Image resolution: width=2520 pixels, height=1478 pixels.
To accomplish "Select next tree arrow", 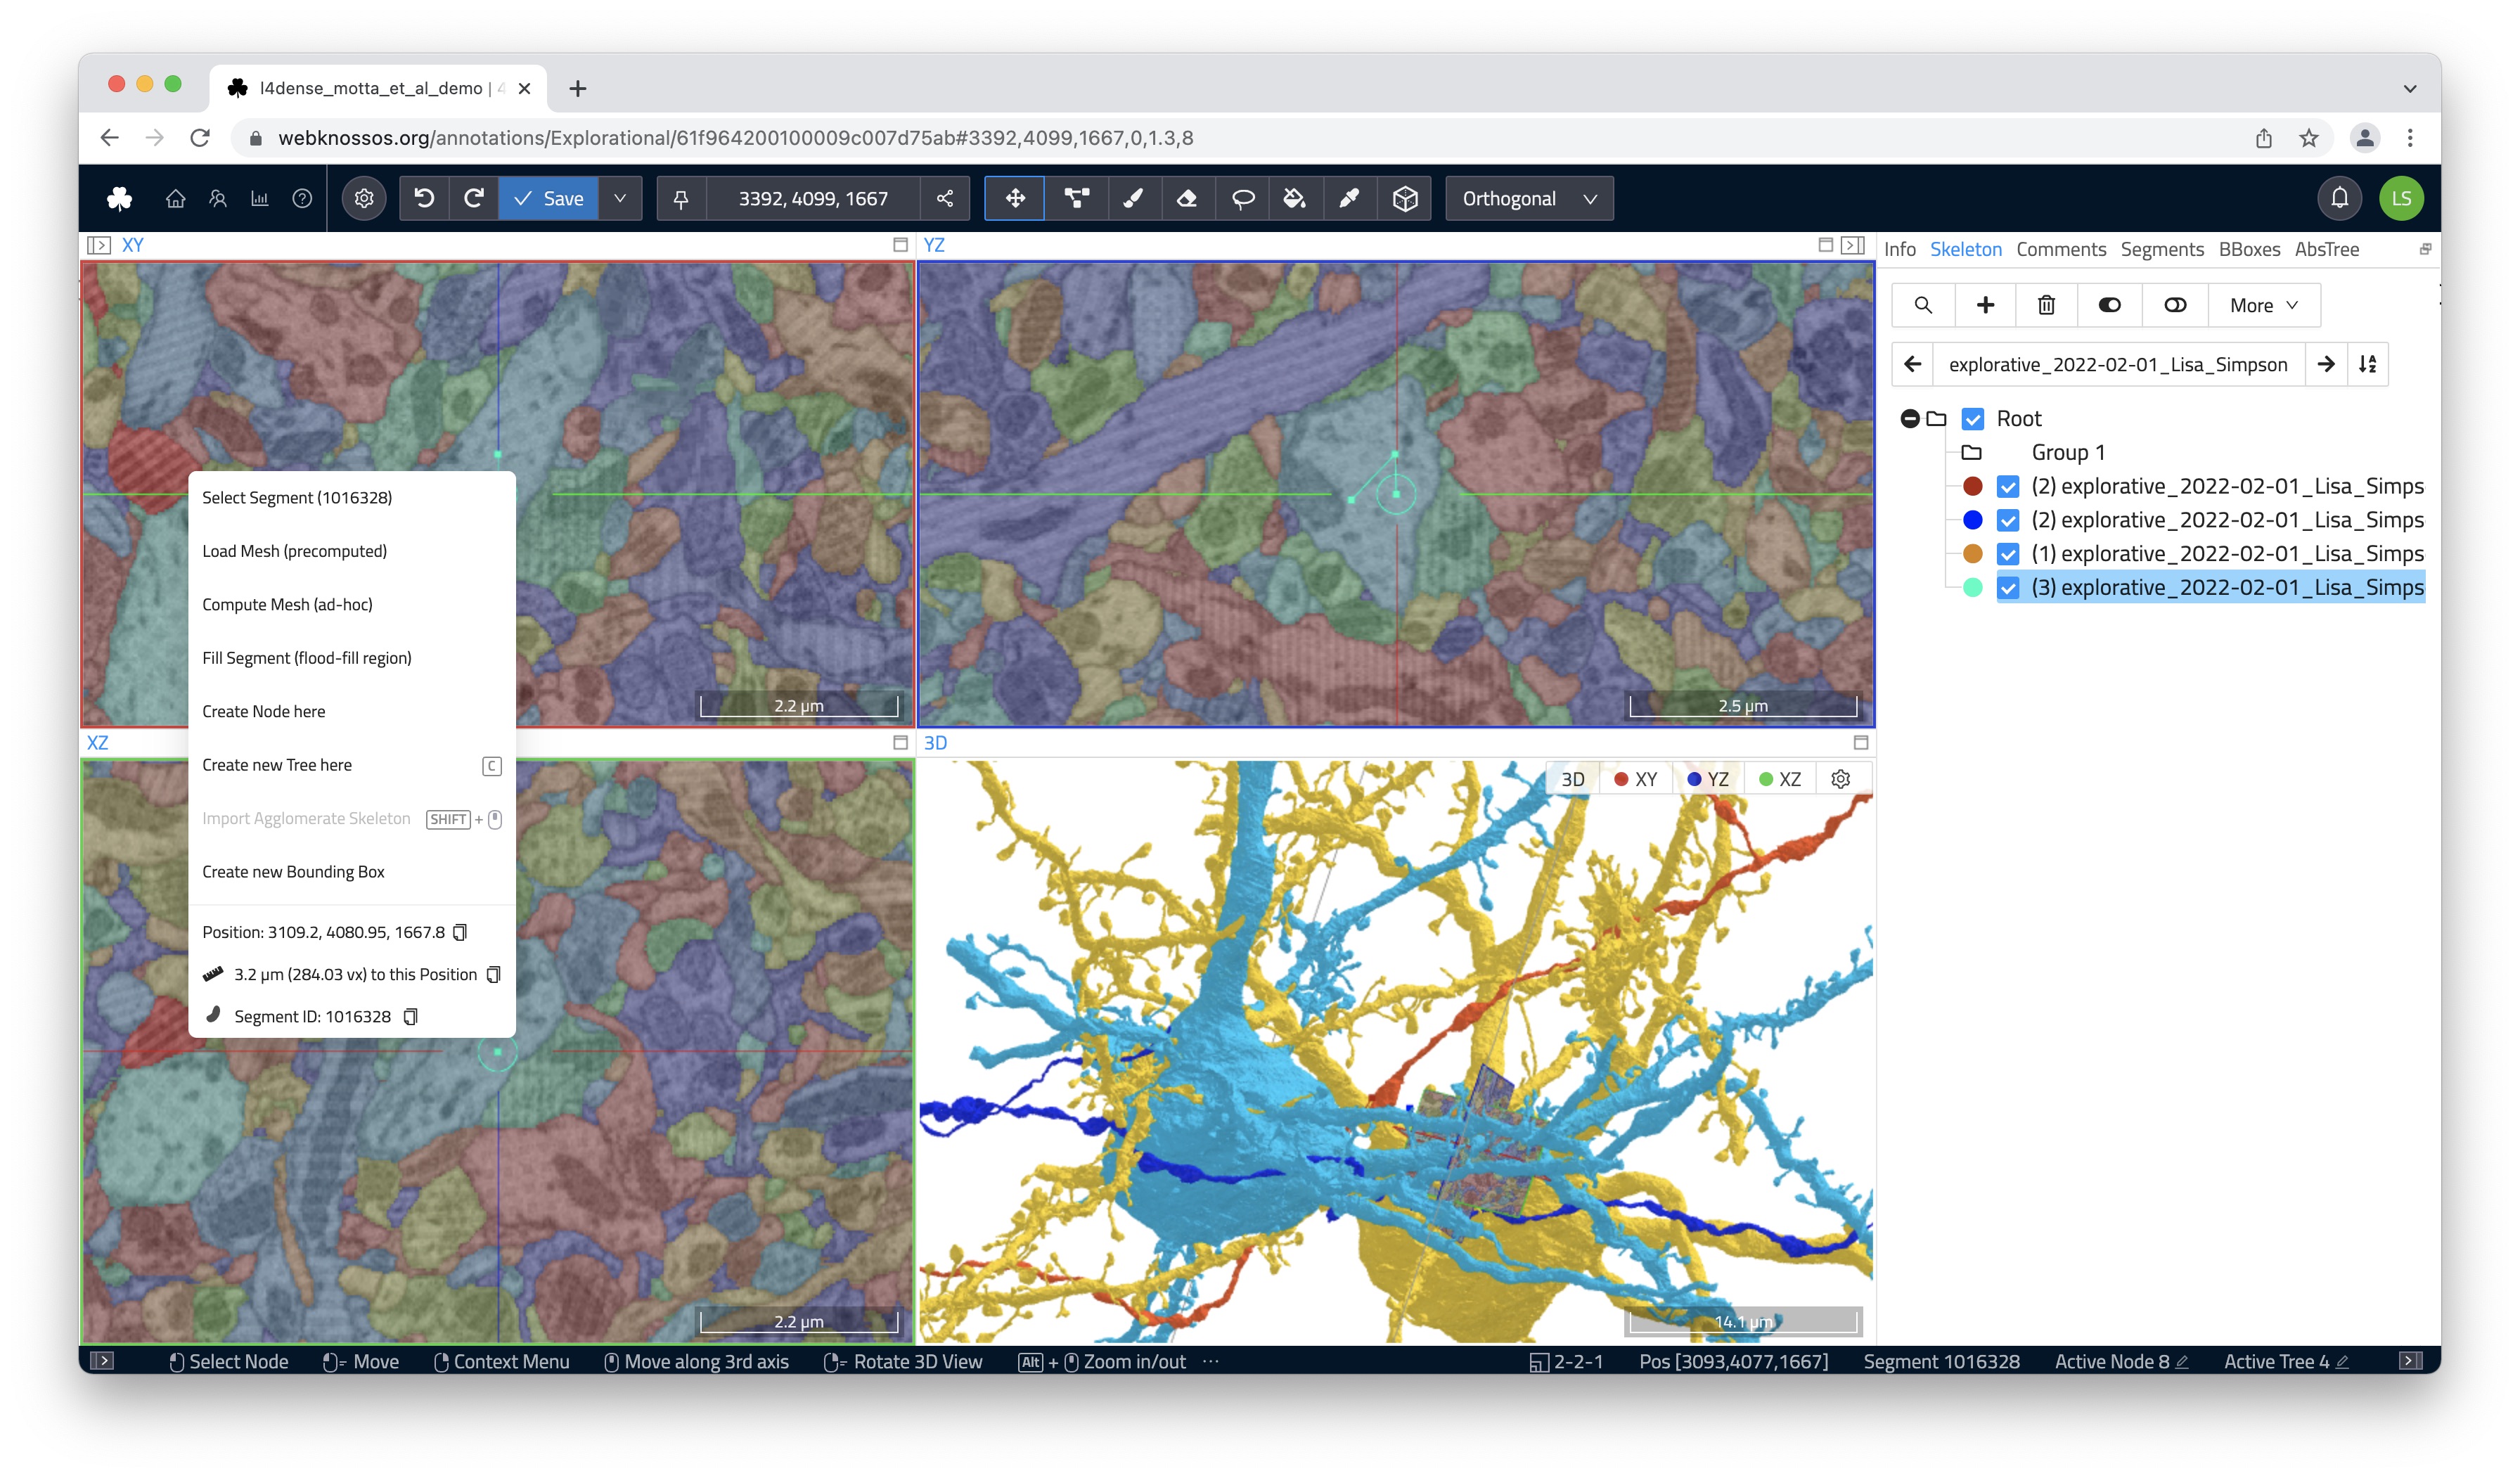I will 2326,364.
